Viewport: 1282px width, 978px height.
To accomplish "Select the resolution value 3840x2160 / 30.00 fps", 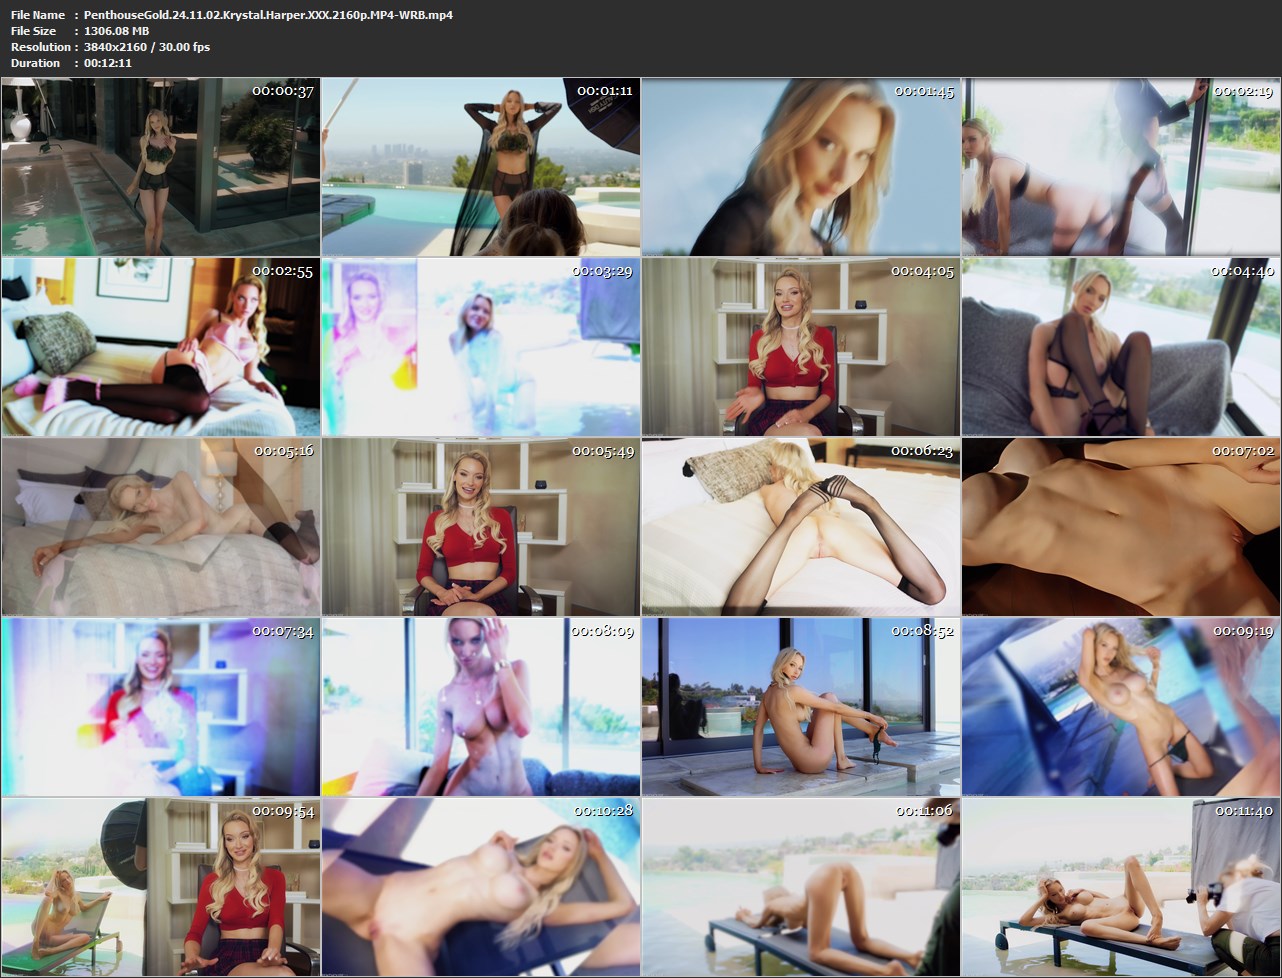I will [147, 47].
